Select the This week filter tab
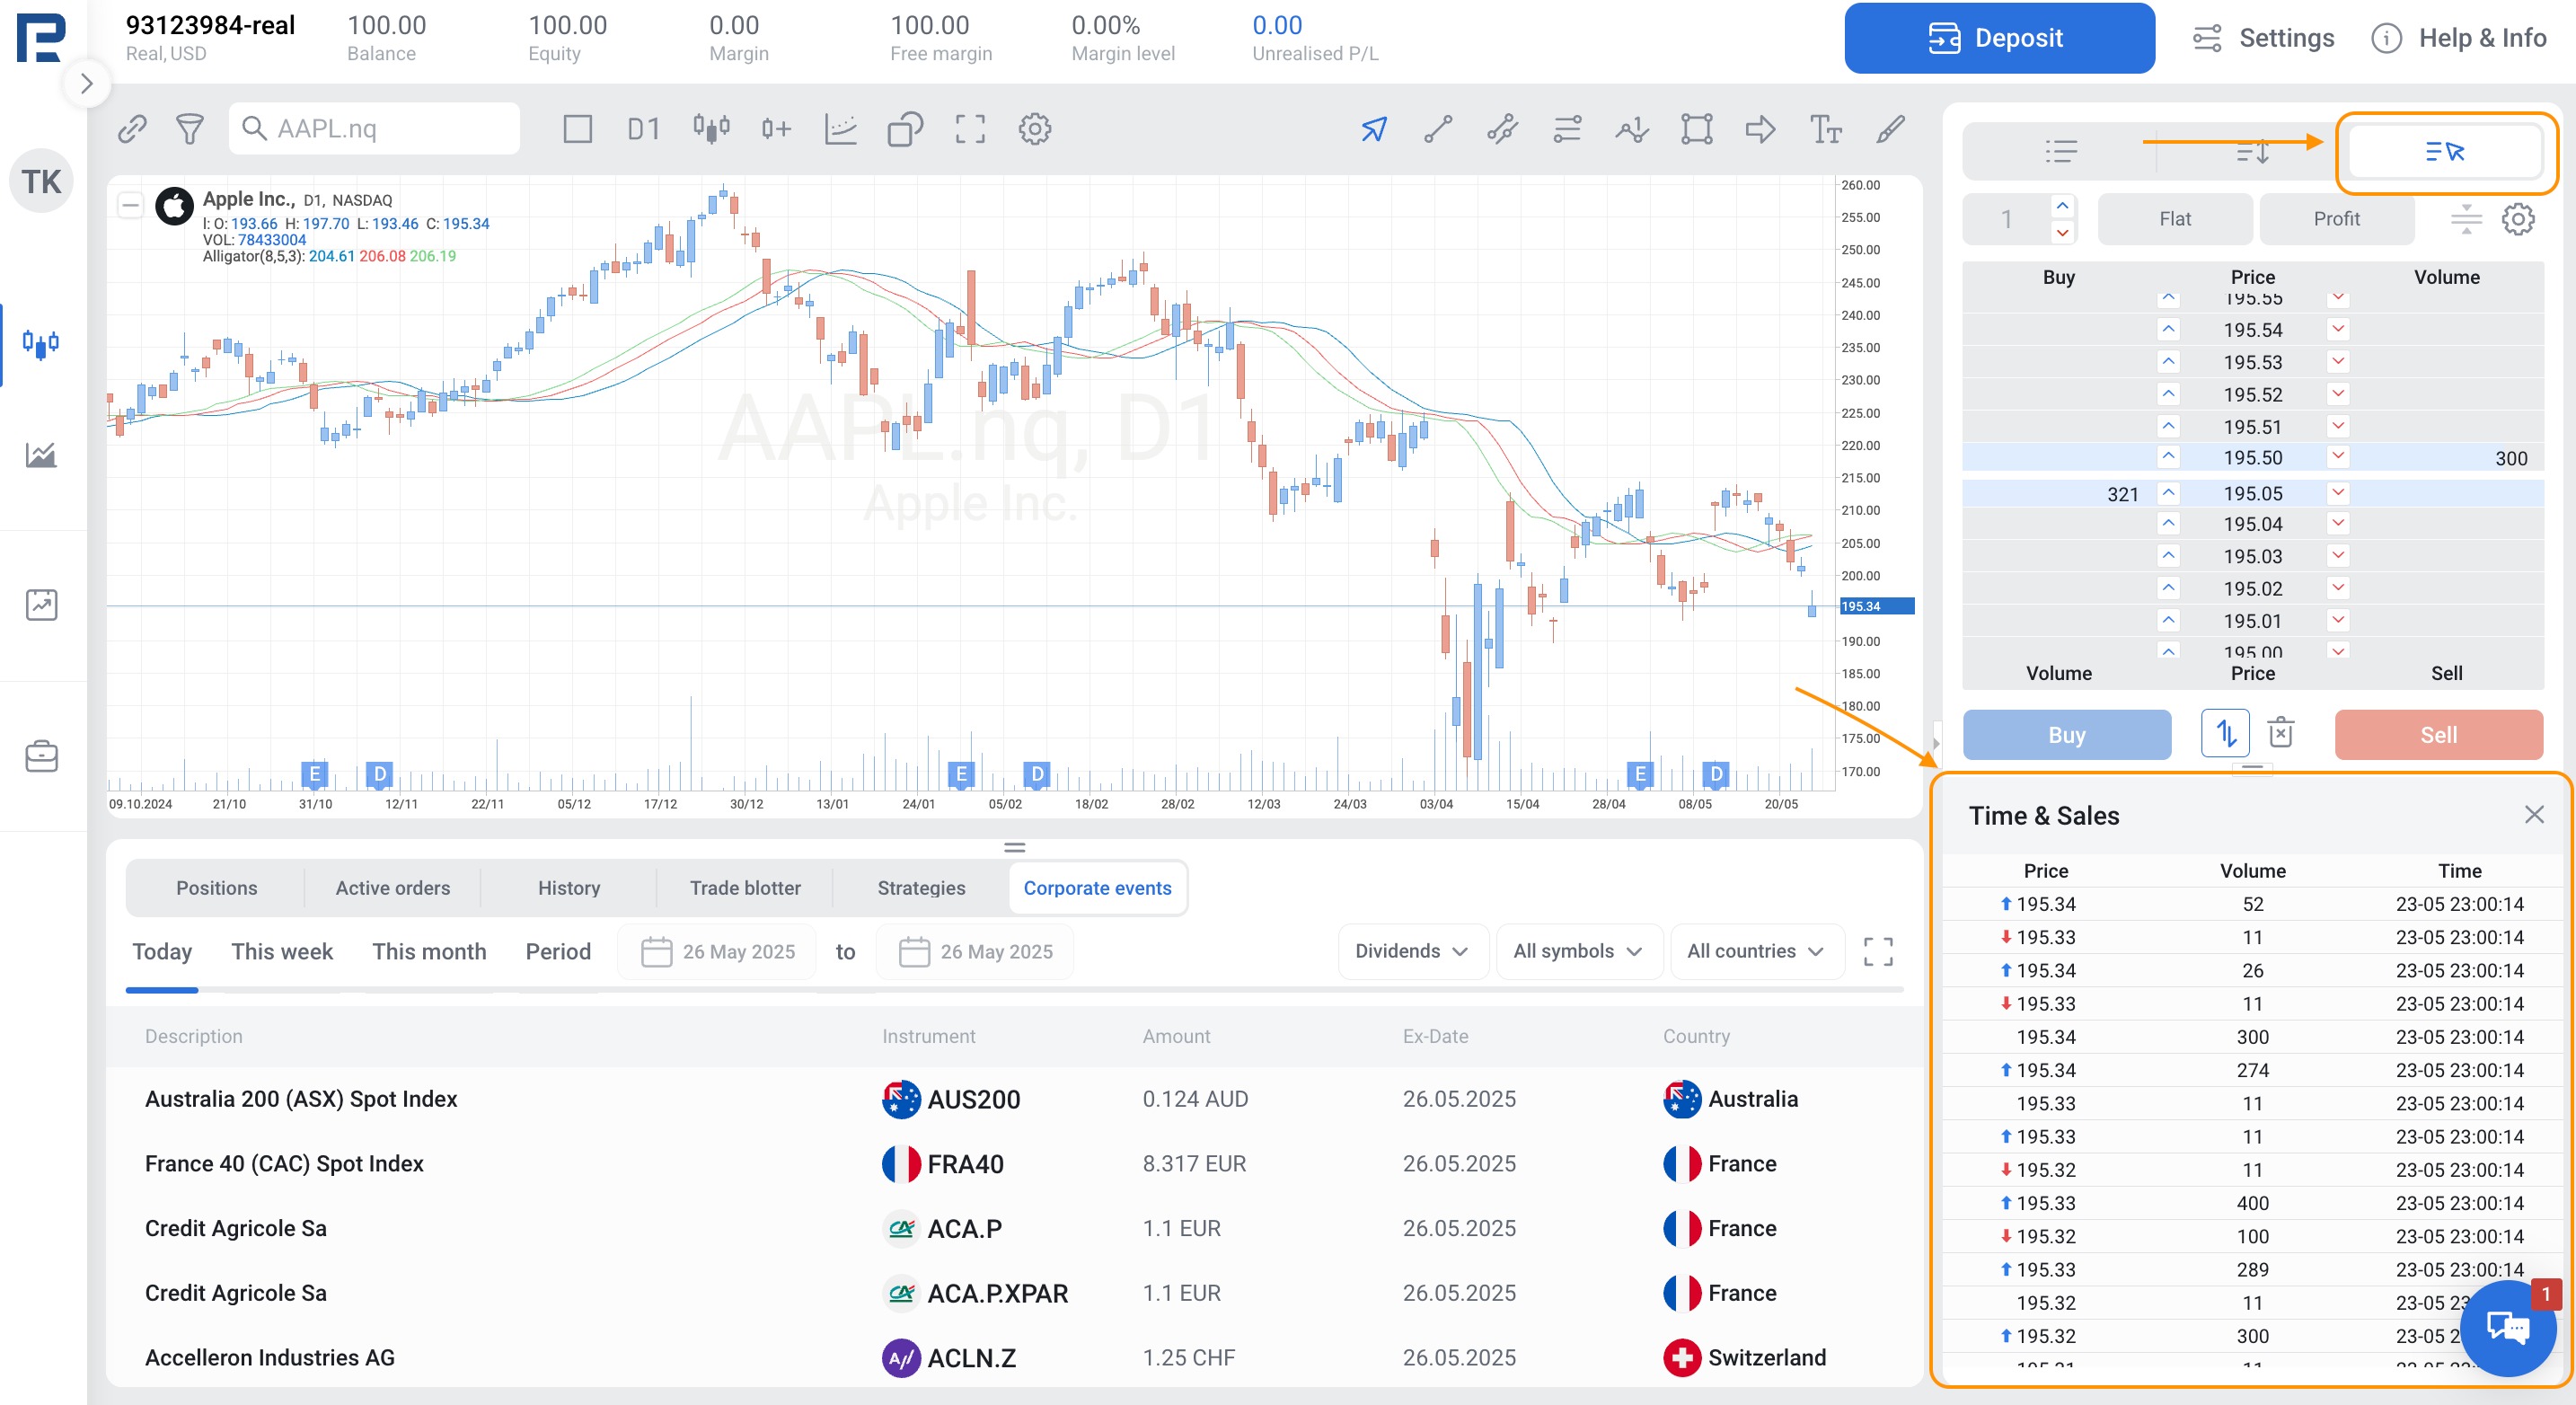 coord(282,951)
